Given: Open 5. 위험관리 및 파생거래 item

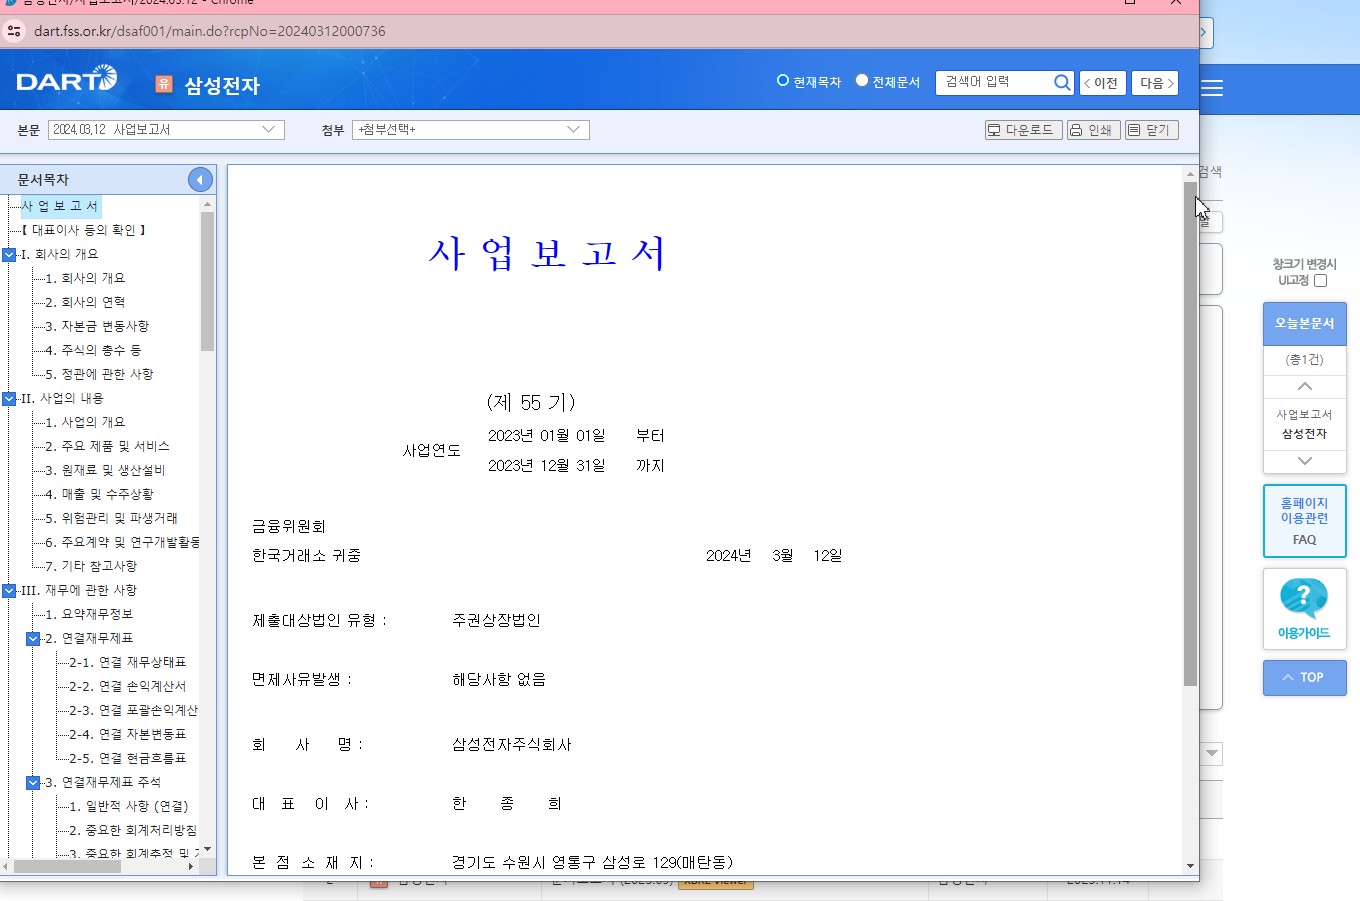Looking at the screenshot, I should coord(111,518).
